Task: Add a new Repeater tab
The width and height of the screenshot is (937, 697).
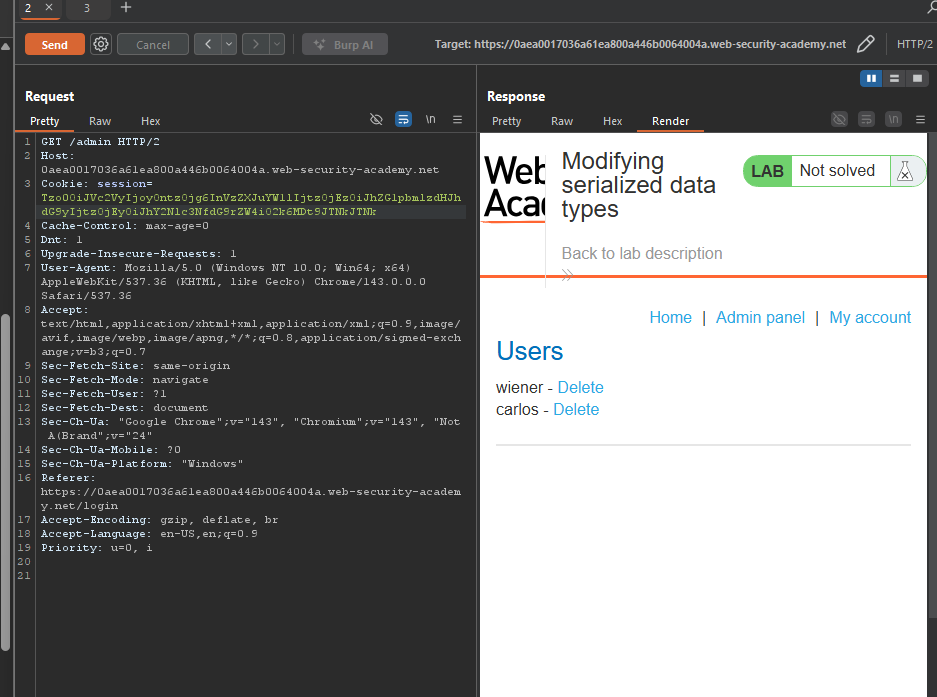Action: click(x=125, y=7)
